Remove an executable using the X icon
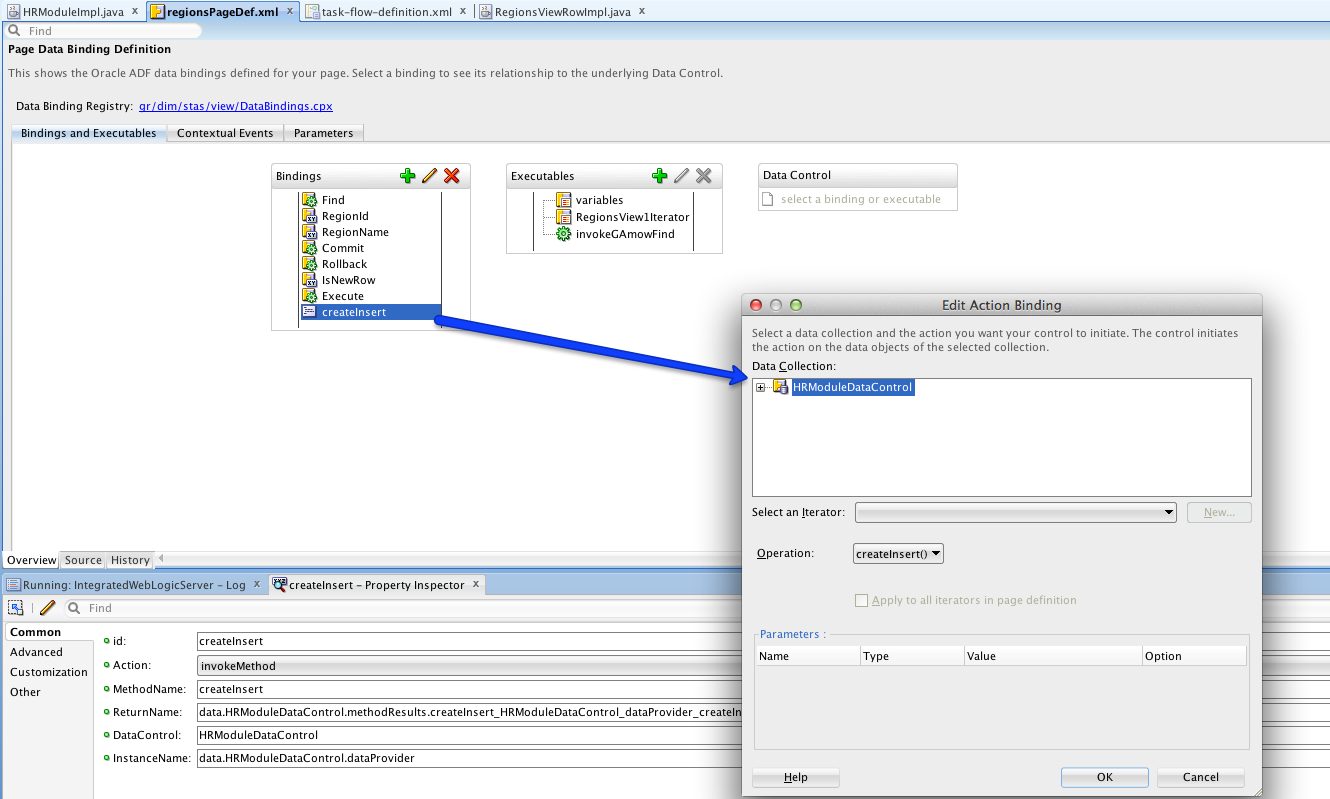The width and height of the screenshot is (1330, 799). (x=704, y=175)
